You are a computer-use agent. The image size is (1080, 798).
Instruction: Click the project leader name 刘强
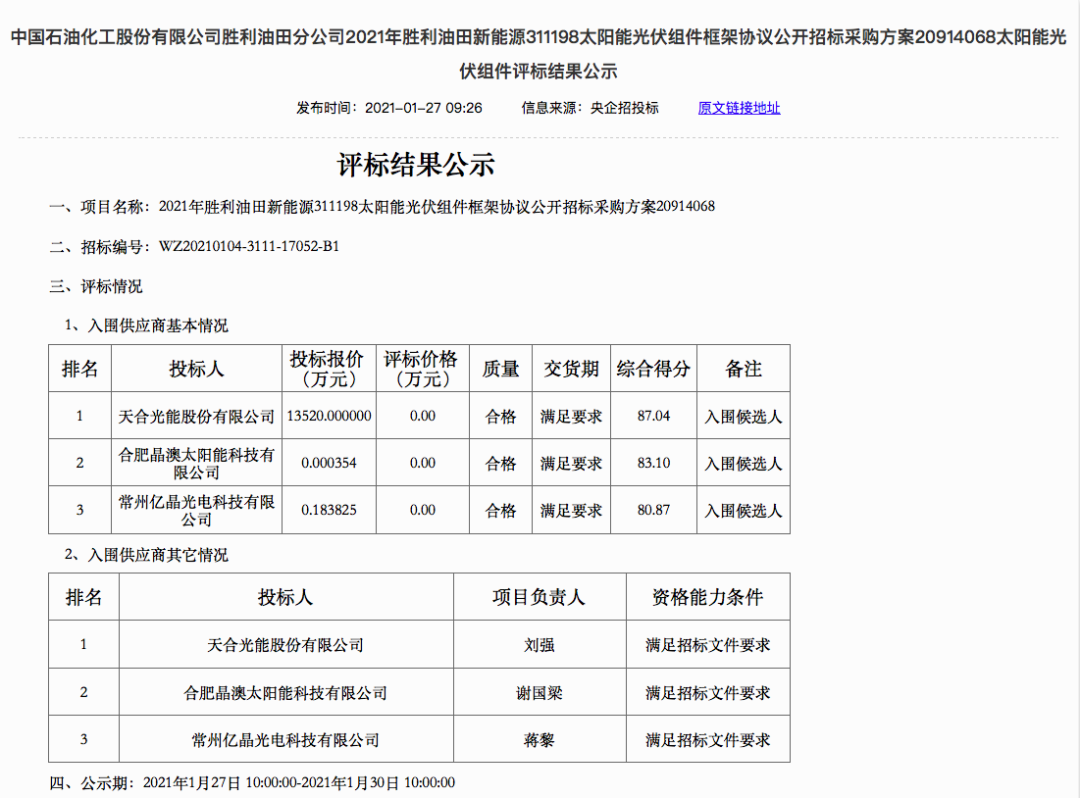[x=539, y=645]
